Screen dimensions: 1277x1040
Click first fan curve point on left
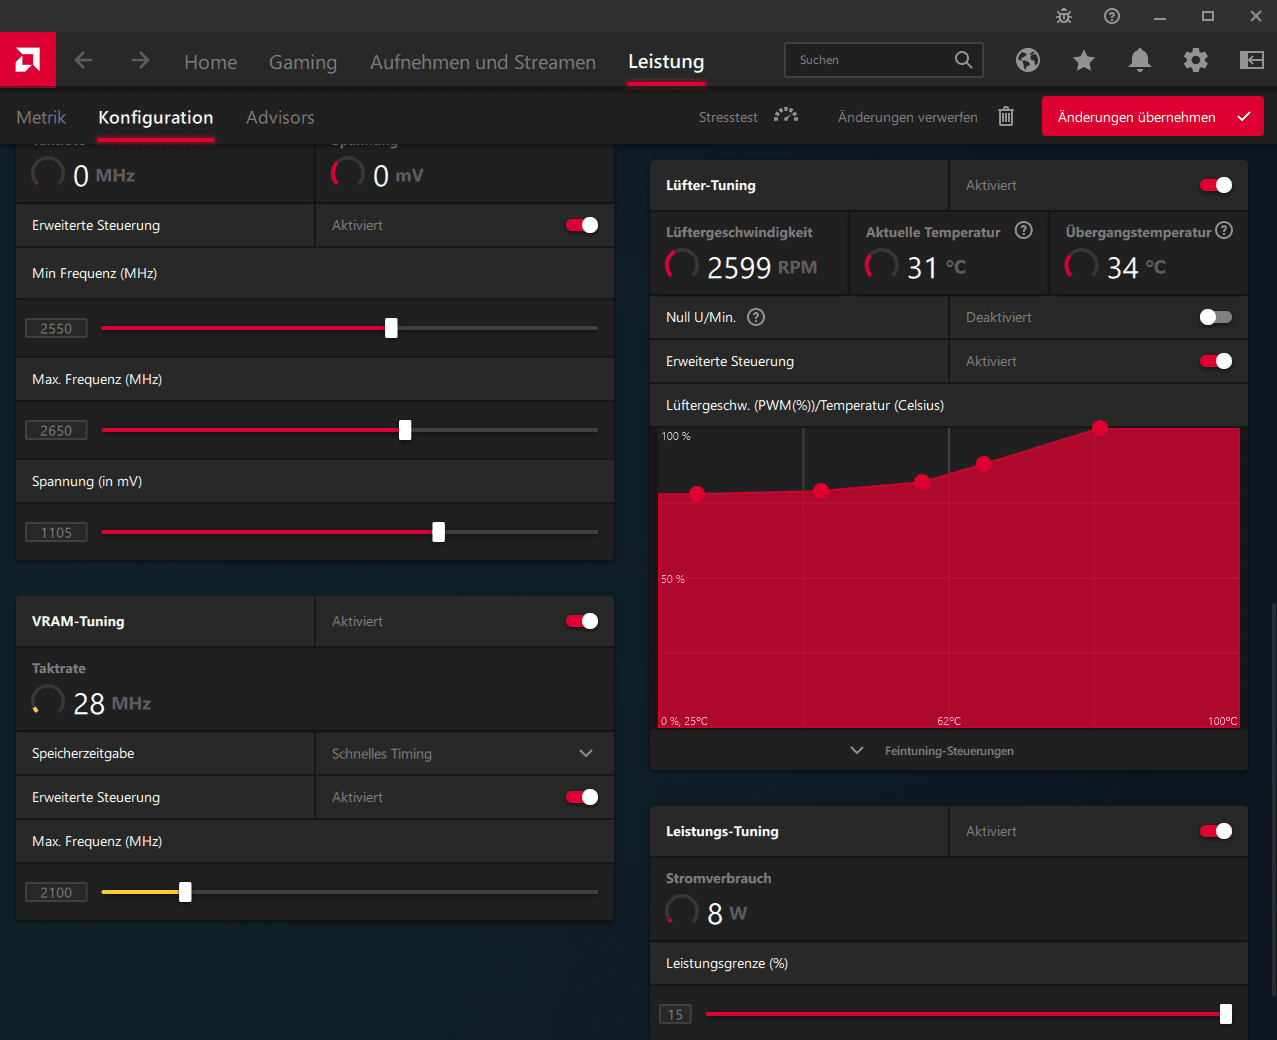(697, 493)
